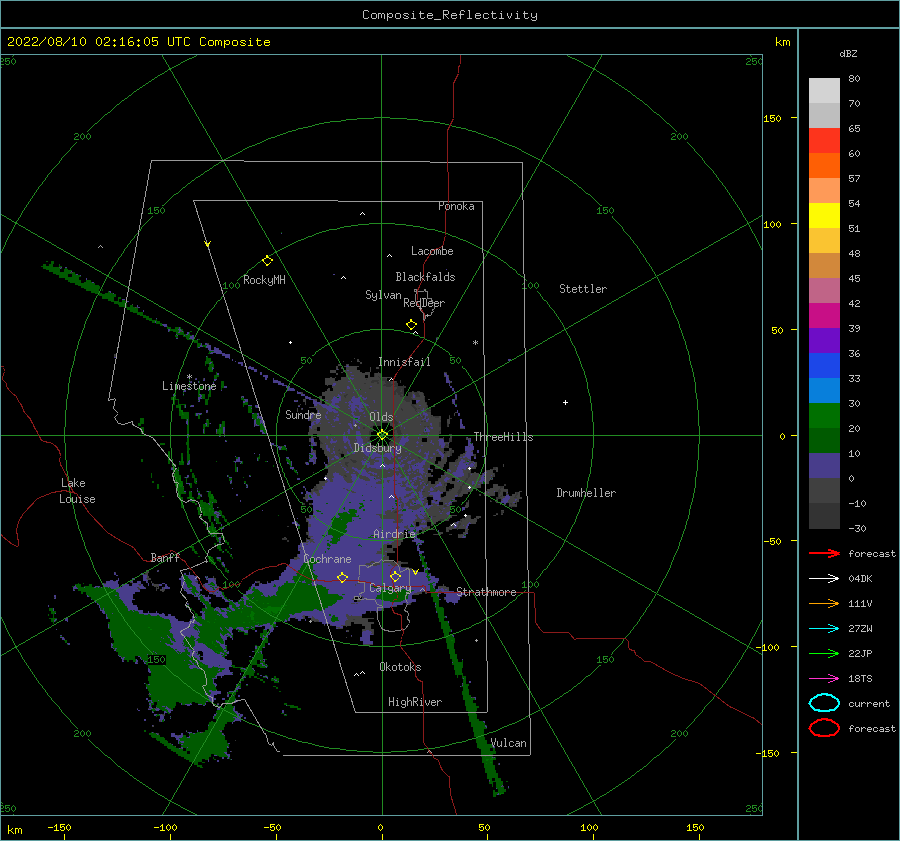Viewport: 900px width, 841px height.
Task: Click the red forecast ellipse legend symbol
Action: (825, 728)
